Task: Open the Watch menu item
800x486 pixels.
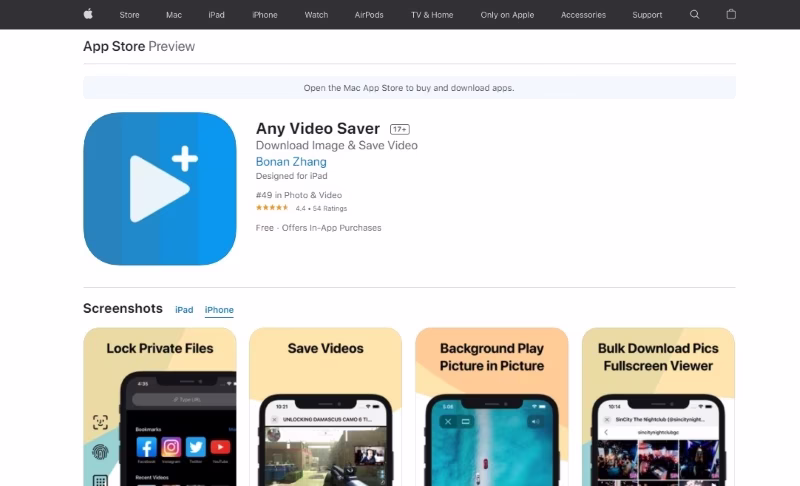Action: [316, 15]
